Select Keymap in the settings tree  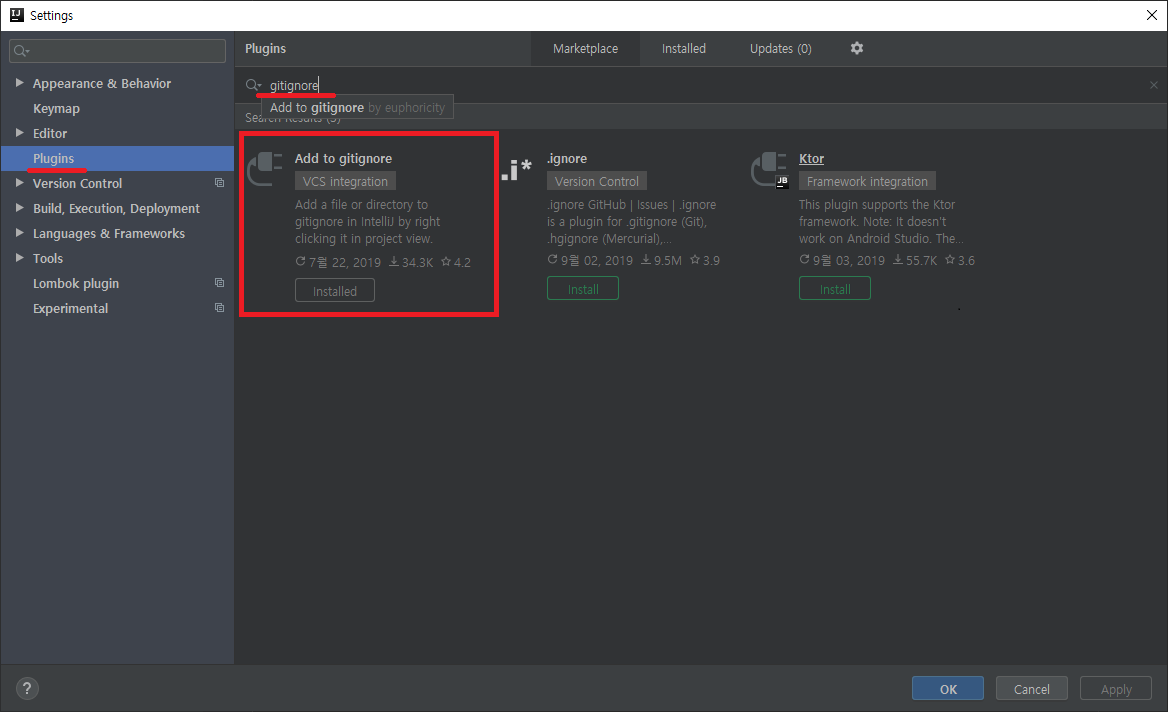pos(56,109)
